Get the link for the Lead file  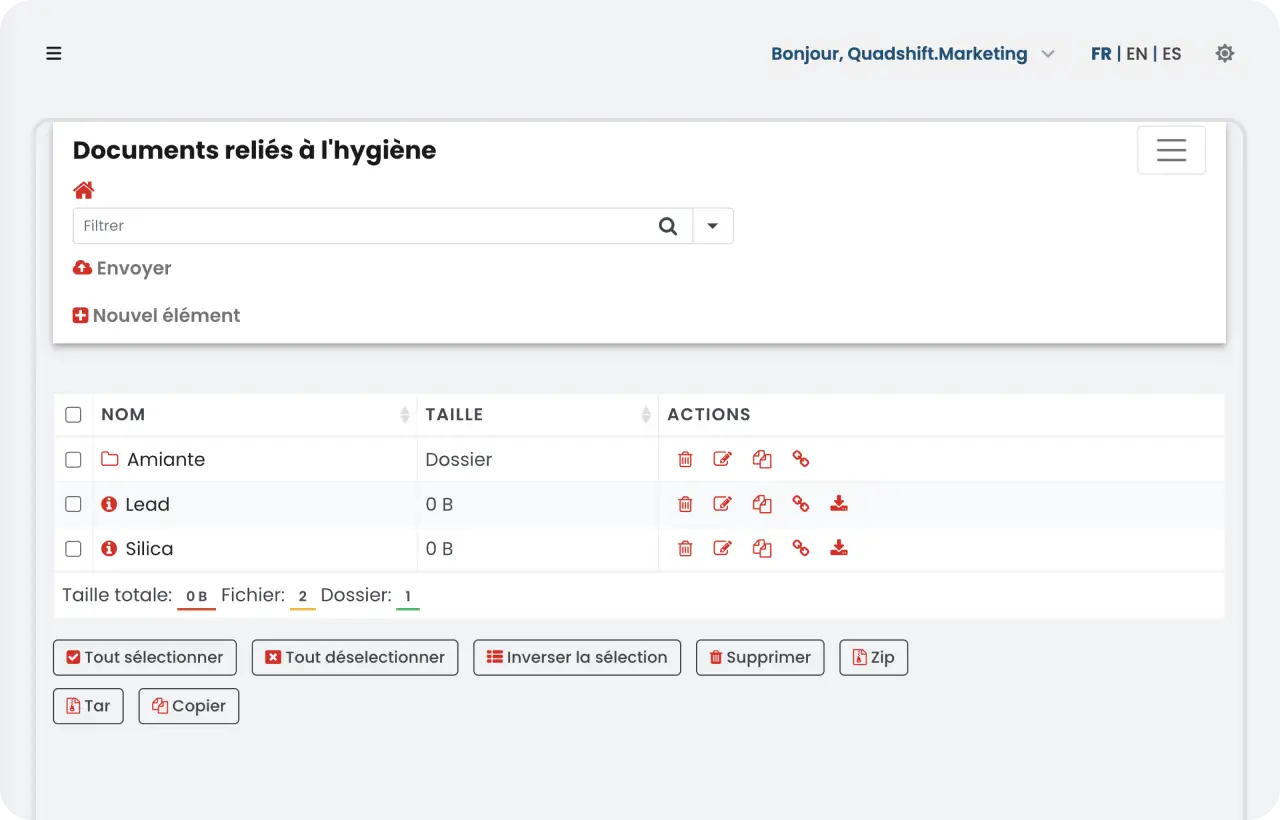800,503
